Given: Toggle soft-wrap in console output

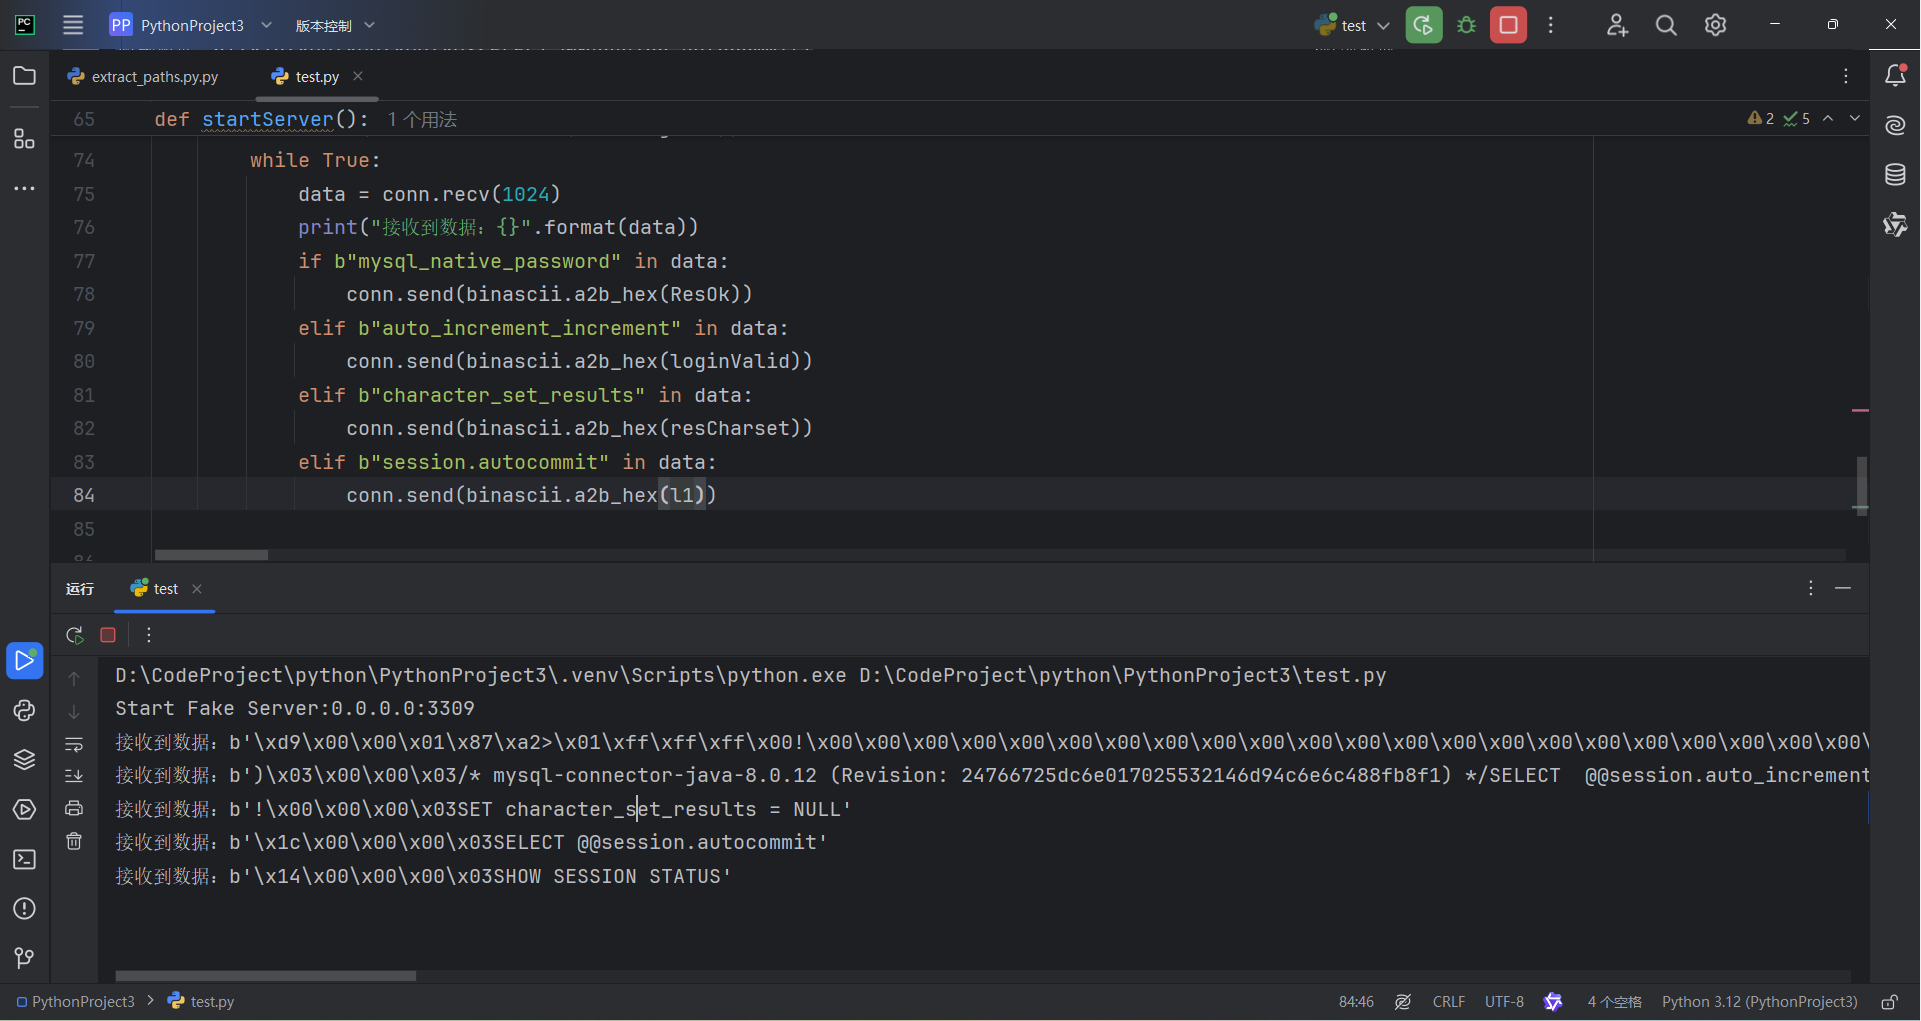Looking at the screenshot, I should pyautogui.click(x=74, y=744).
